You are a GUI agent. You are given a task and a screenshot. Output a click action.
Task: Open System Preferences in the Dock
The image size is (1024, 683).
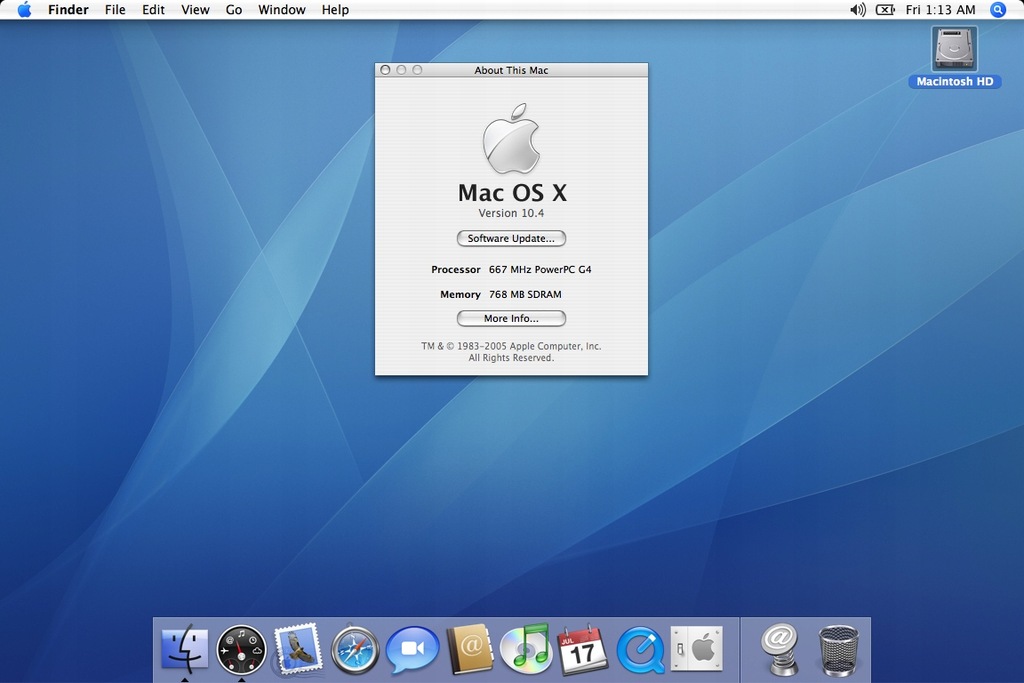pyautogui.click(x=697, y=648)
